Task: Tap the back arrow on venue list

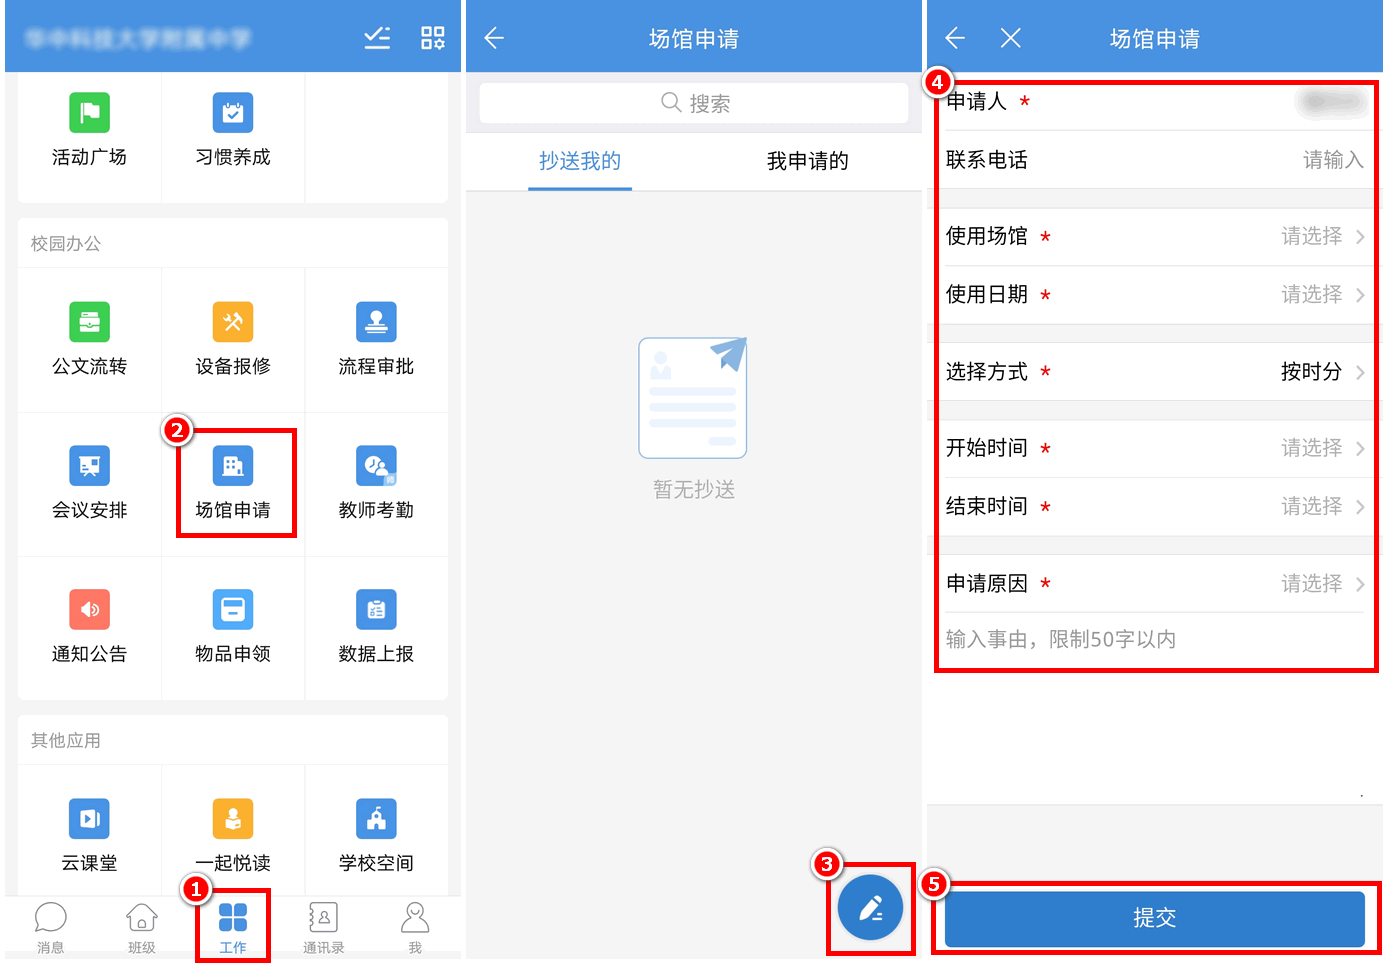Action: [494, 38]
